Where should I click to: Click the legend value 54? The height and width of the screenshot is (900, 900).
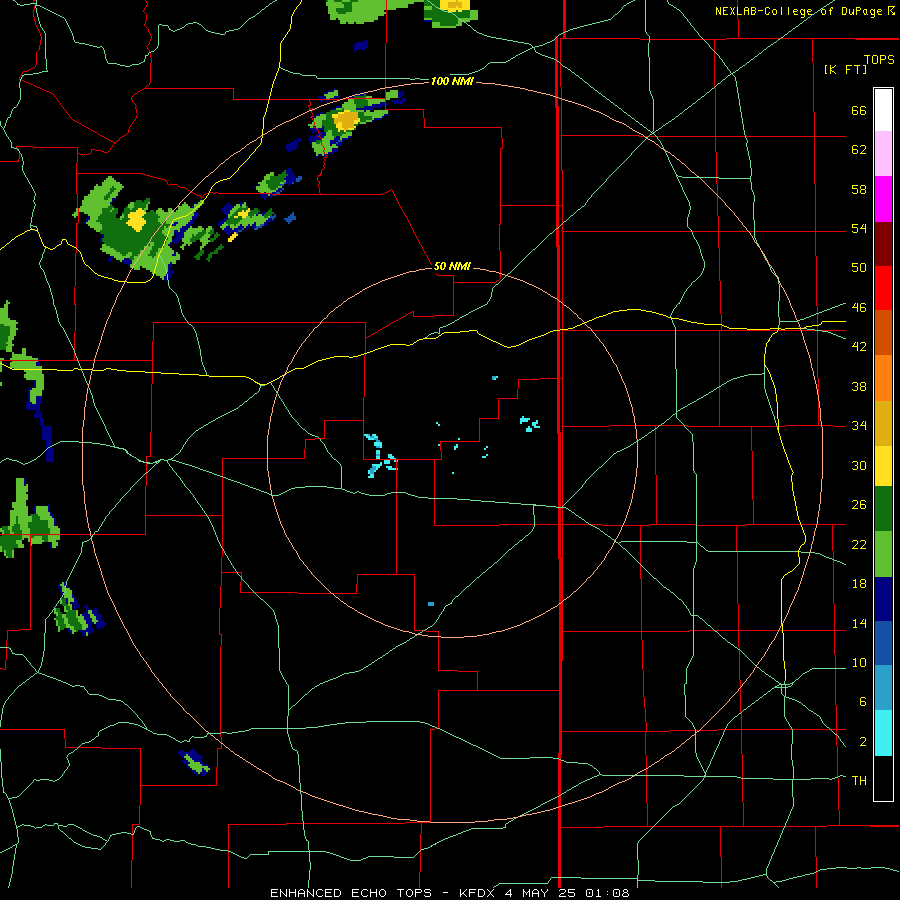pyautogui.click(x=859, y=228)
